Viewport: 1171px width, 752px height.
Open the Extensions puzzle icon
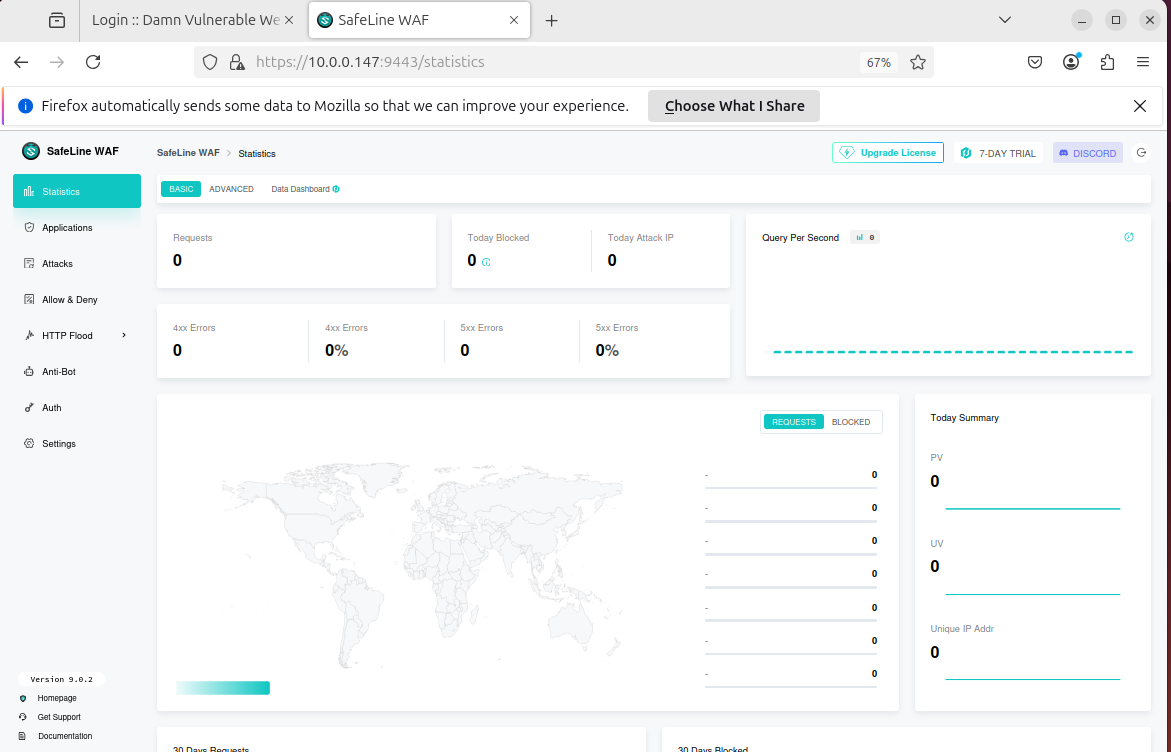(x=1107, y=62)
